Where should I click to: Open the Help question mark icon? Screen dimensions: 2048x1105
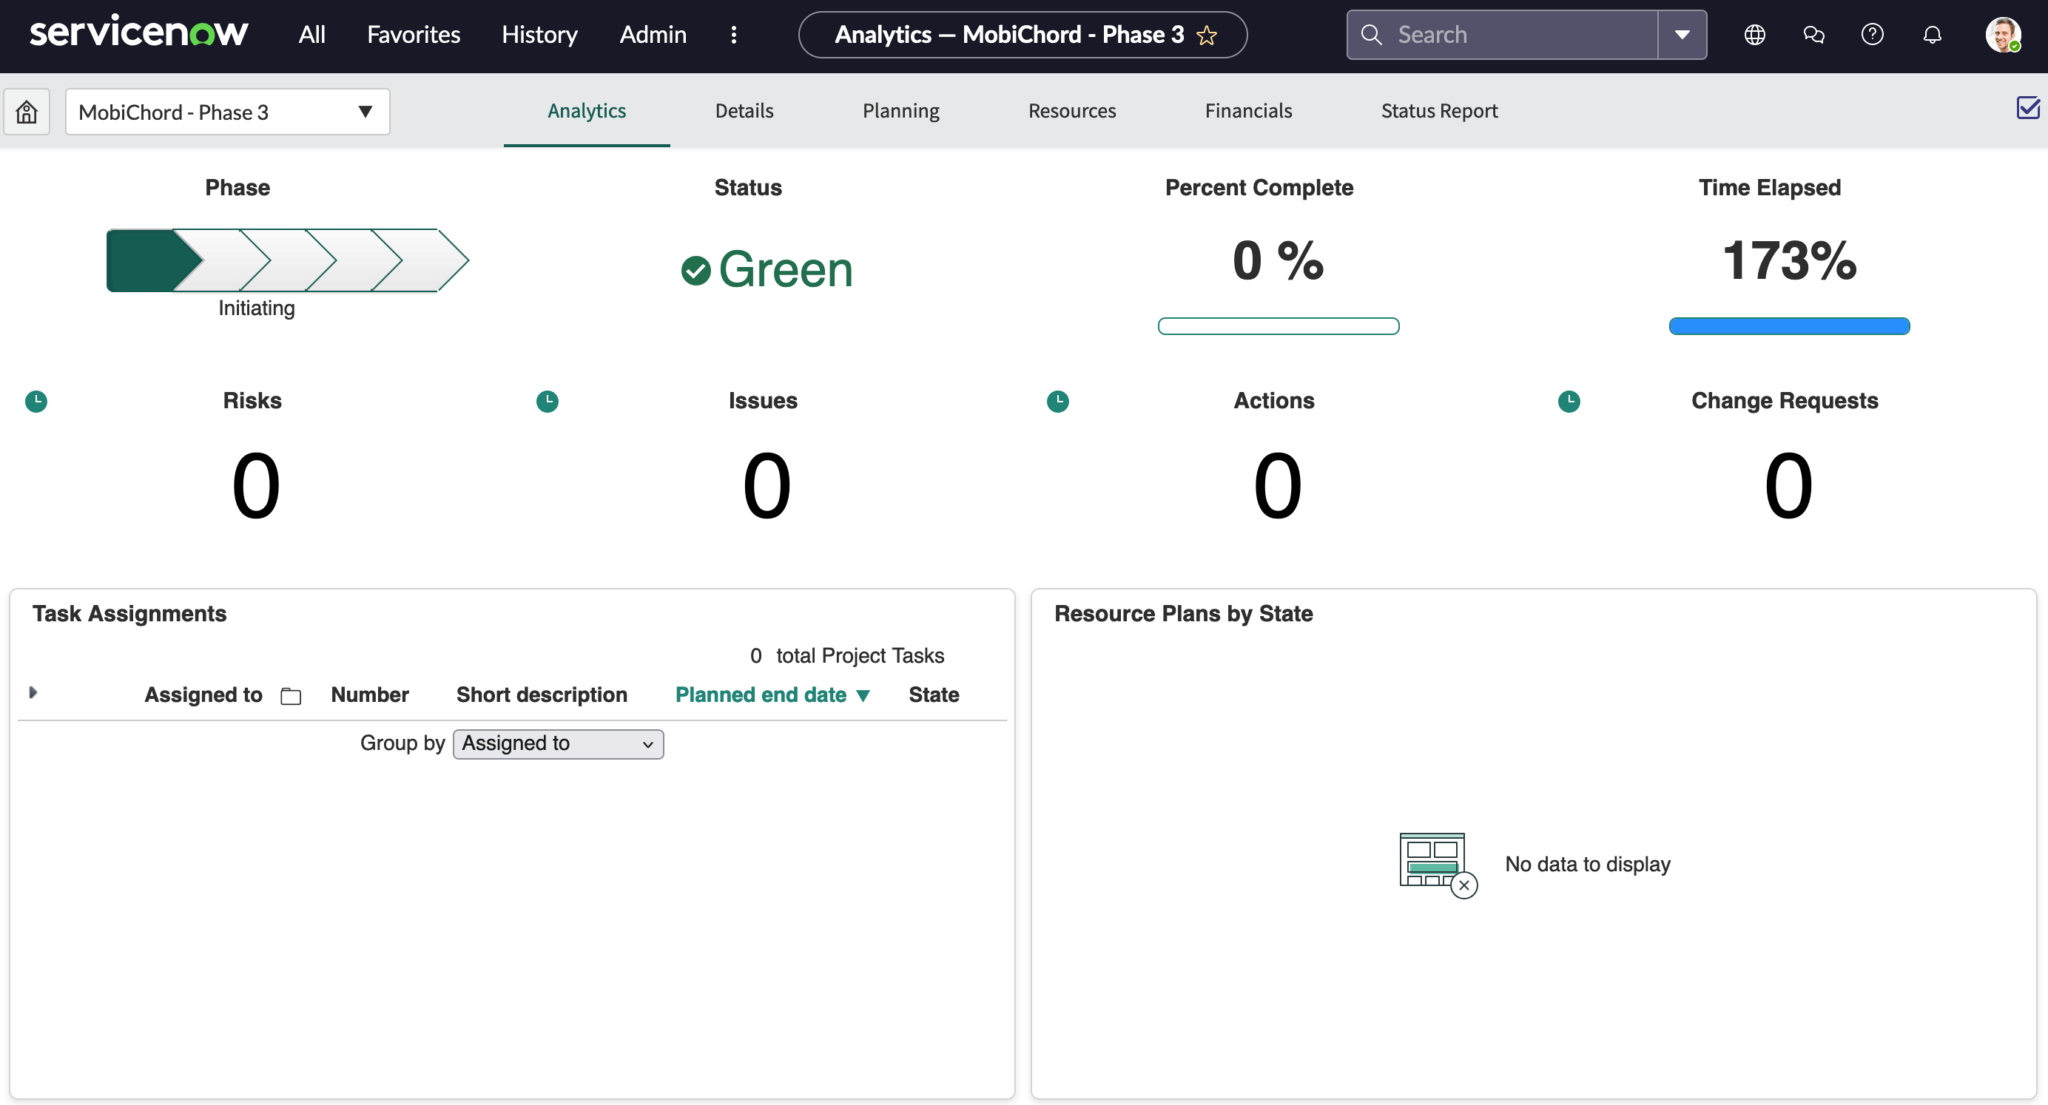click(1872, 34)
